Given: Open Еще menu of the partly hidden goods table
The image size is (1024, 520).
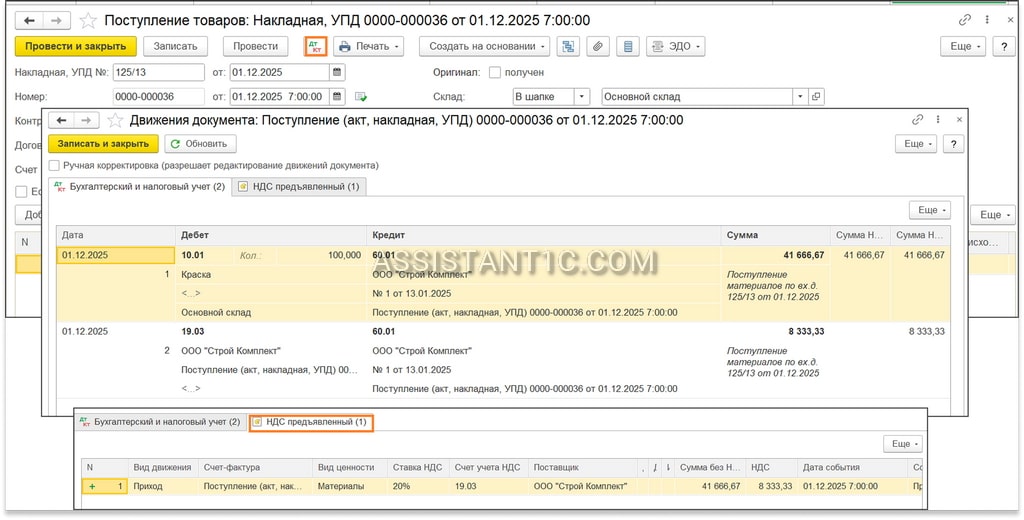Looking at the screenshot, I should click(993, 215).
